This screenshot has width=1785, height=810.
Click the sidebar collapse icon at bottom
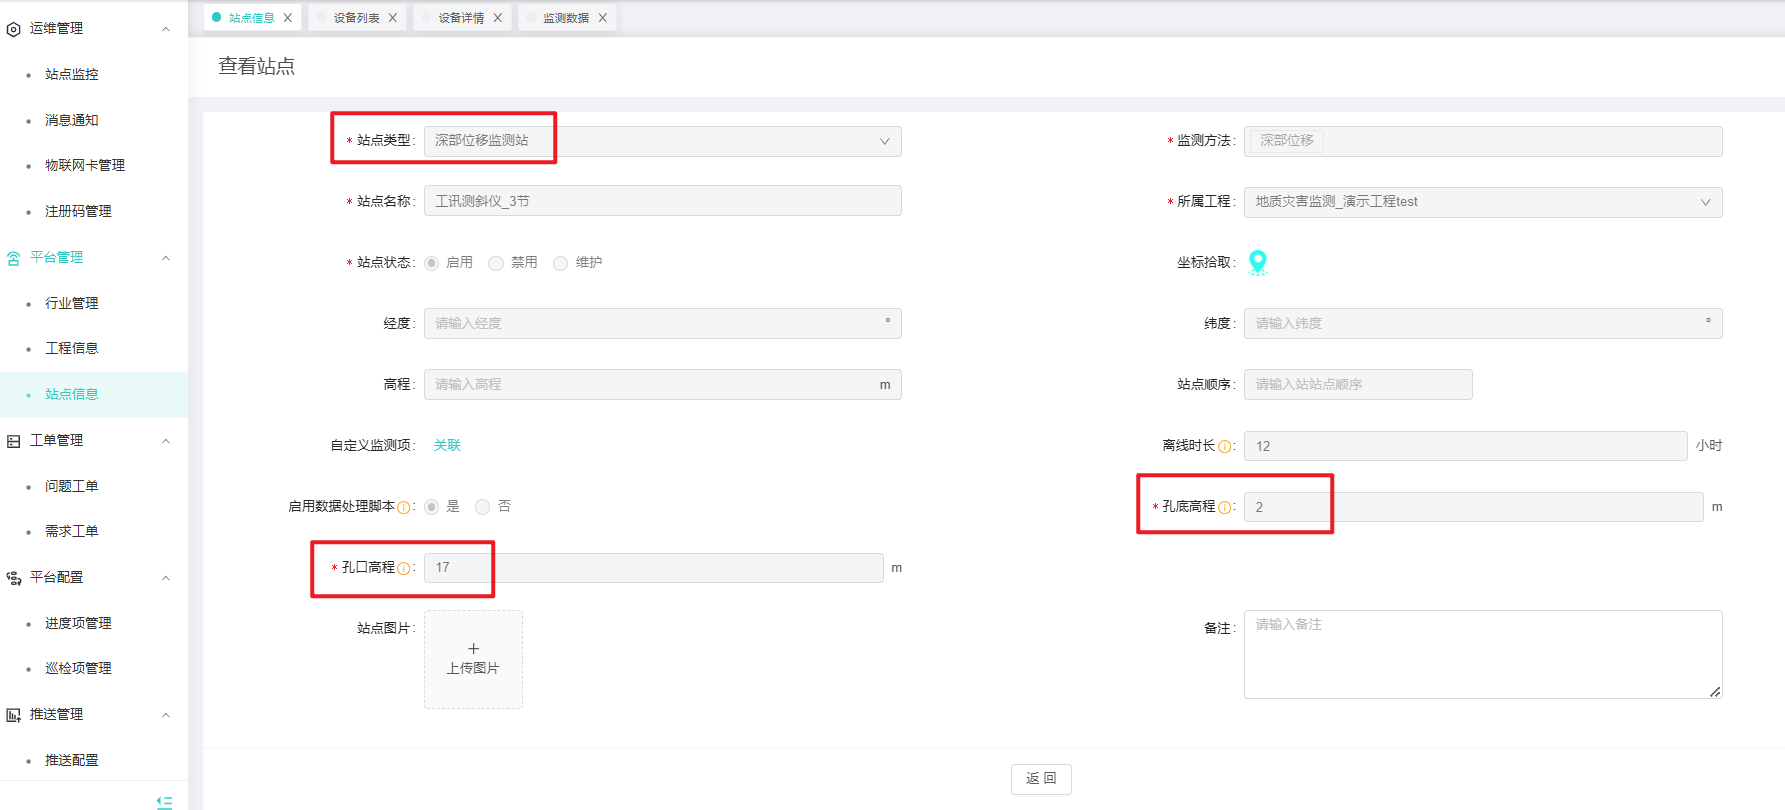165,801
